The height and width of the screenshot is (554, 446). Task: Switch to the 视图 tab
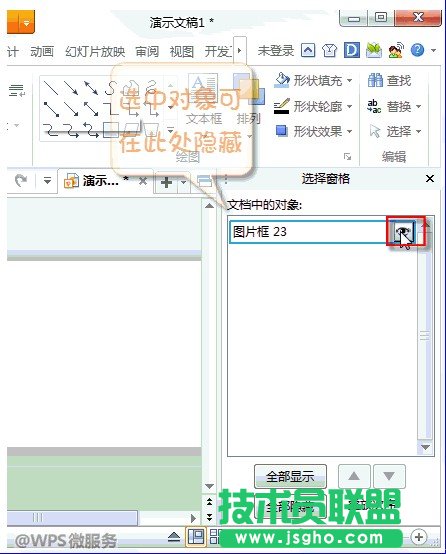[182, 52]
